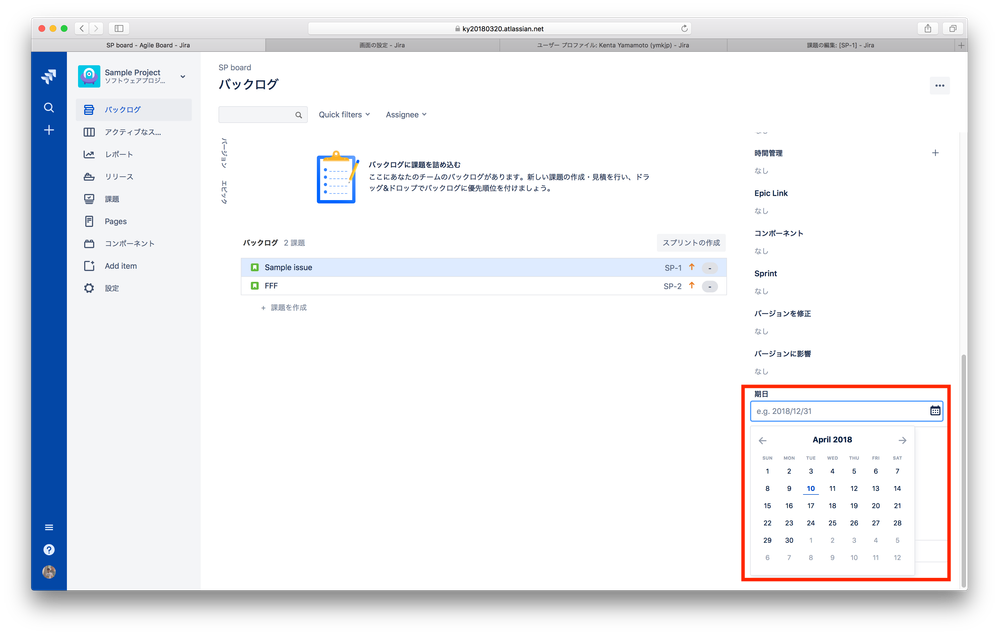Switch to the 画面の設定 - Jira tab
Screen dimensions: 999x635
click(382, 45)
